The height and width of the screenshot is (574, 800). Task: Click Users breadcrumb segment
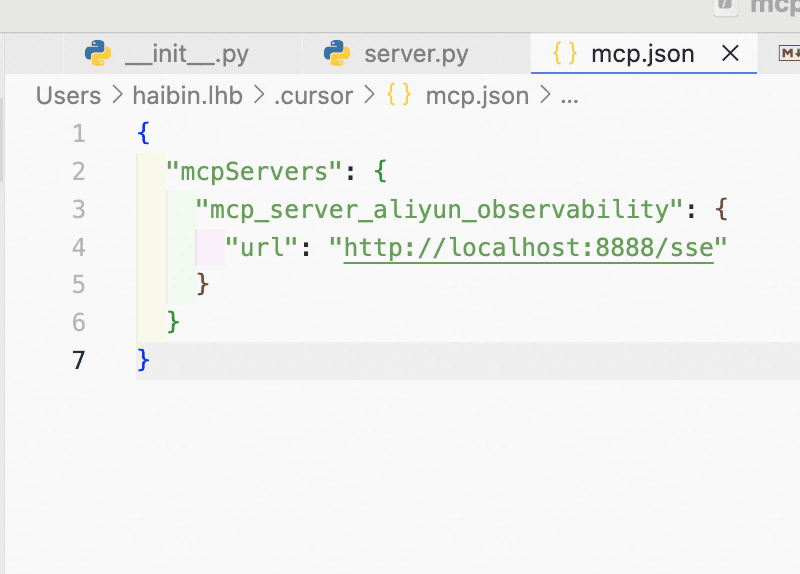68,95
